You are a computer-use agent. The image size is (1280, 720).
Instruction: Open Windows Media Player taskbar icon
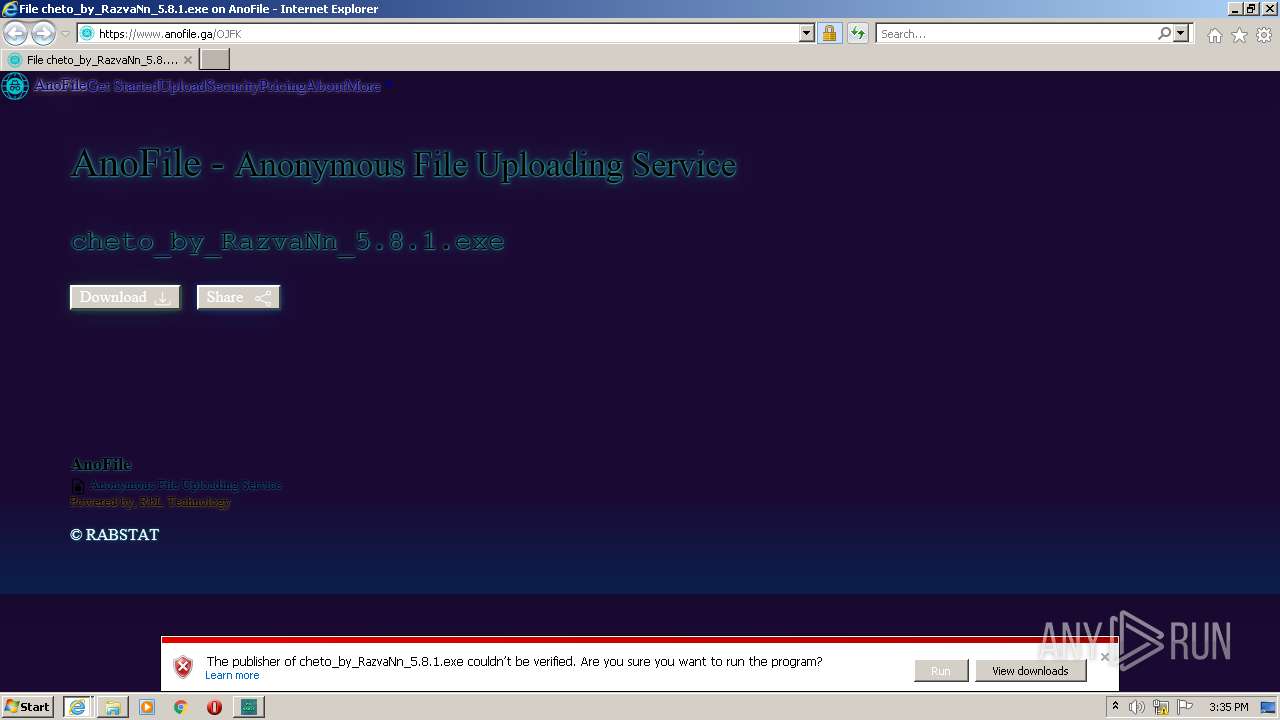point(147,707)
